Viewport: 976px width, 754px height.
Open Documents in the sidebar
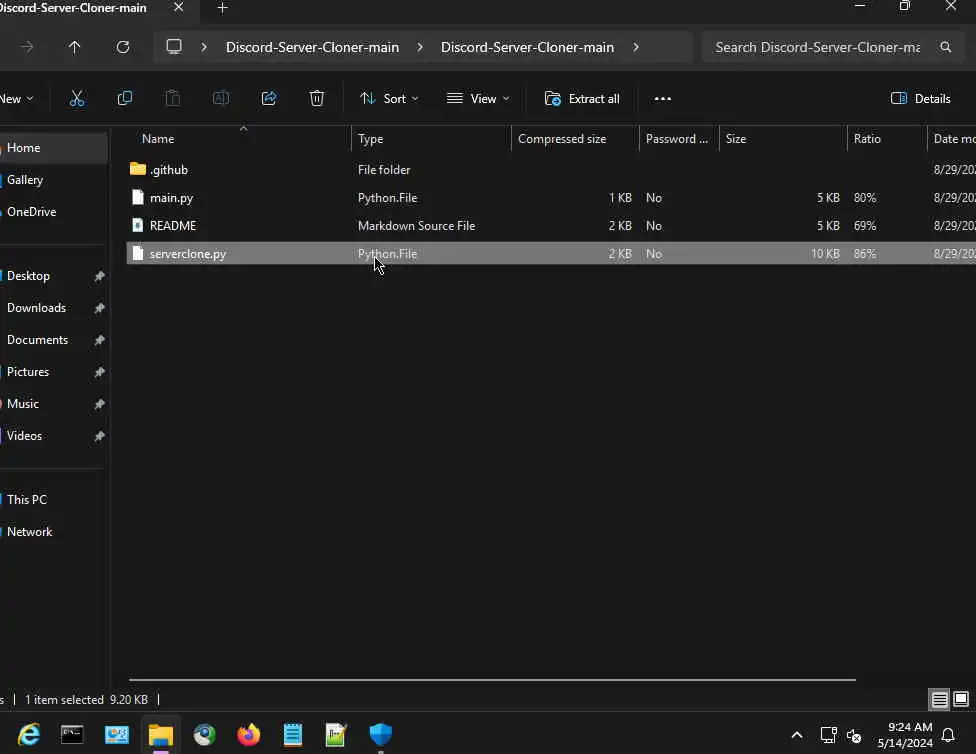click(x=54, y=340)
